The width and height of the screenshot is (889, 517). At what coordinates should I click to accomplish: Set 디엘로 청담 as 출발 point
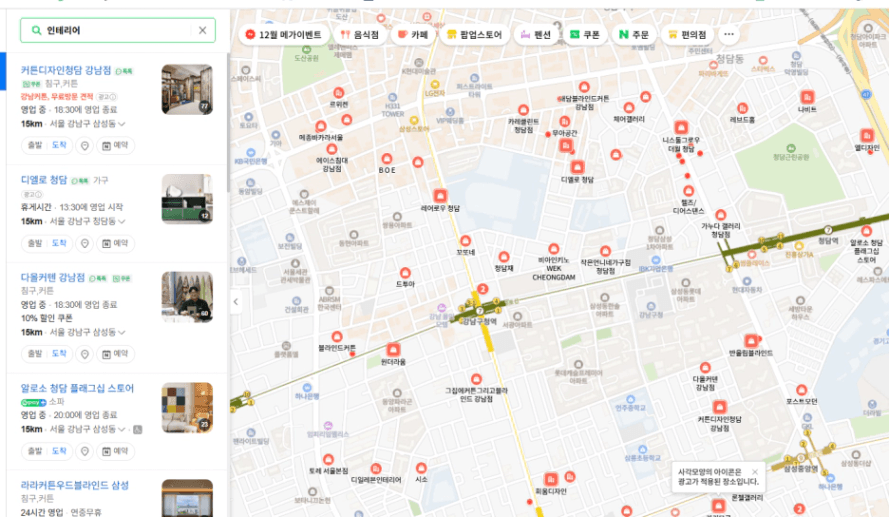[x=35, y=243]
